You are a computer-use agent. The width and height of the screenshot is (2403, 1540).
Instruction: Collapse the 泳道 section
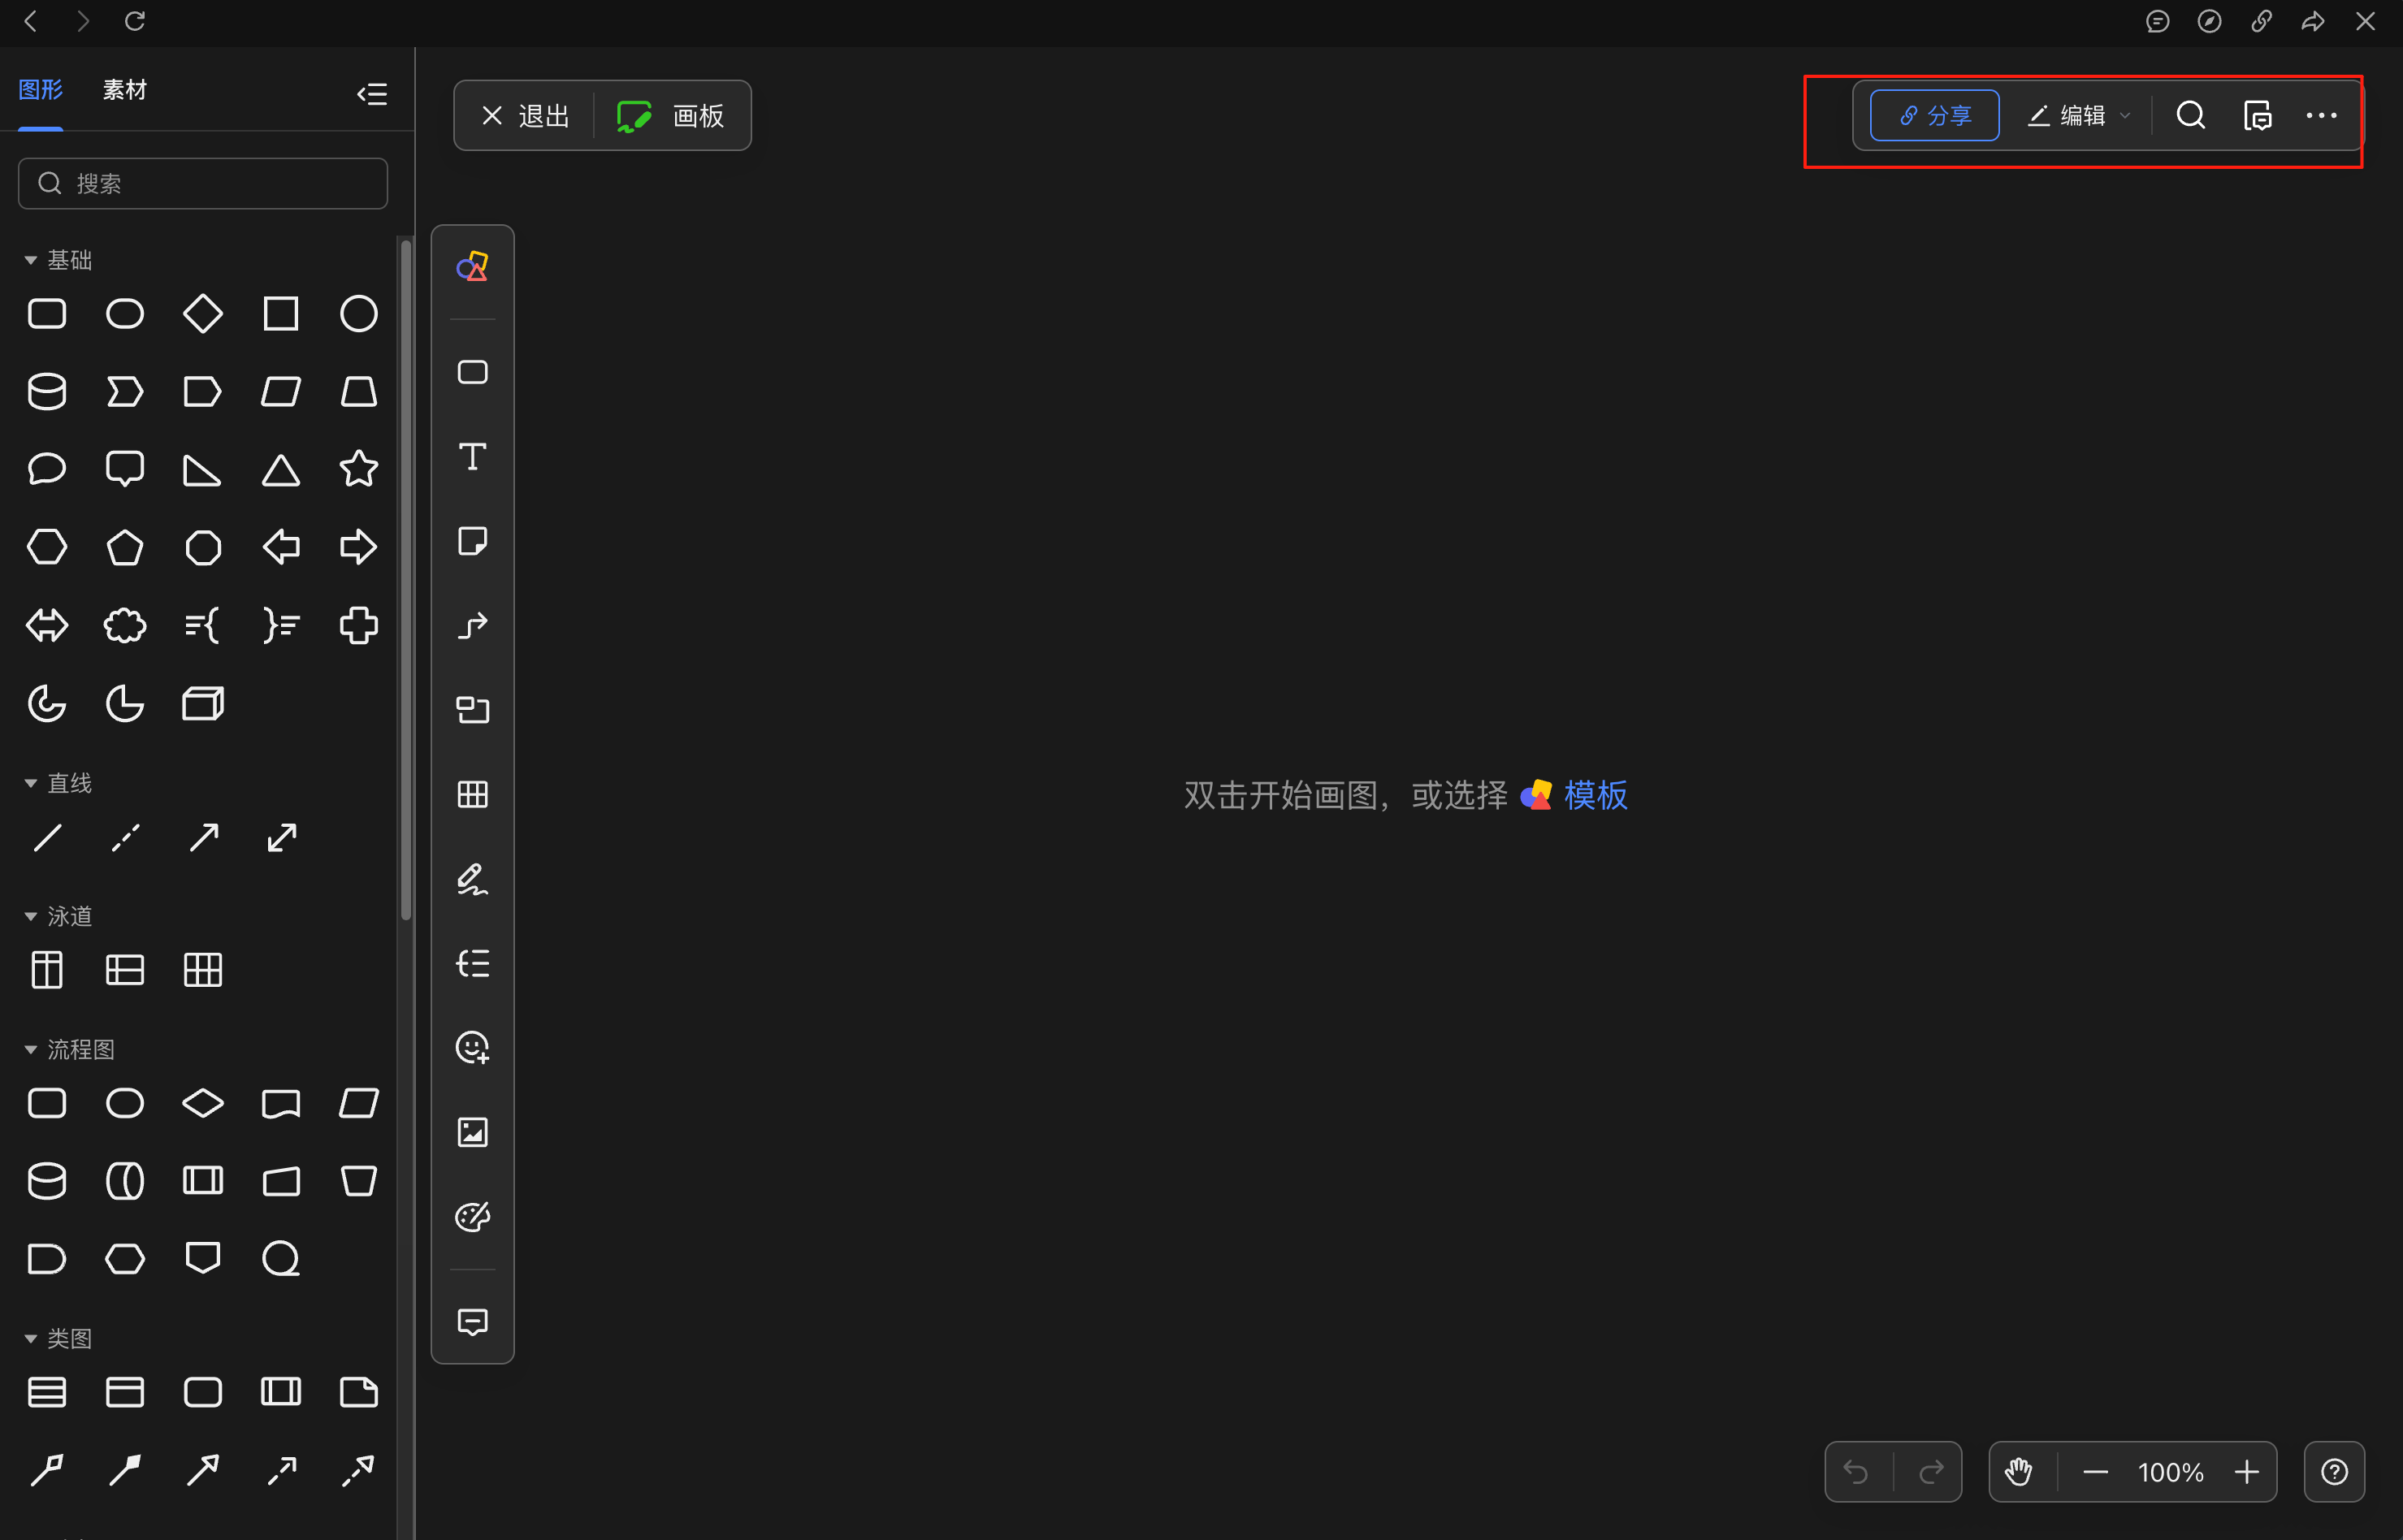click(x=31, y=916)
